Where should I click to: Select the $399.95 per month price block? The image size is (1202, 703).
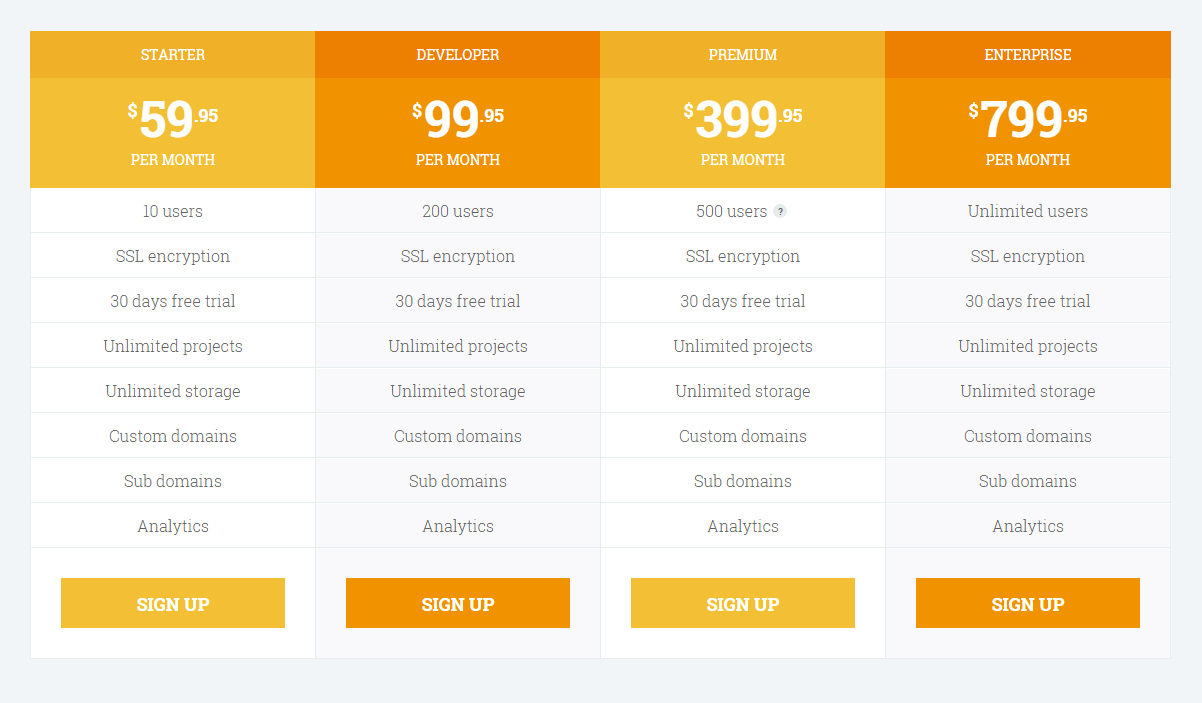coord(742,131)
